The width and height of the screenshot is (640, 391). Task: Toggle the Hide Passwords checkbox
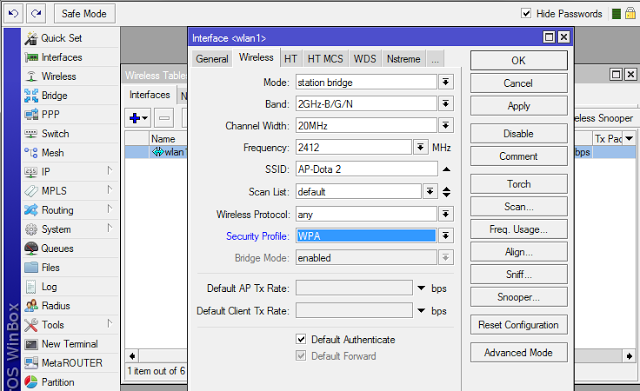(526, 13)
